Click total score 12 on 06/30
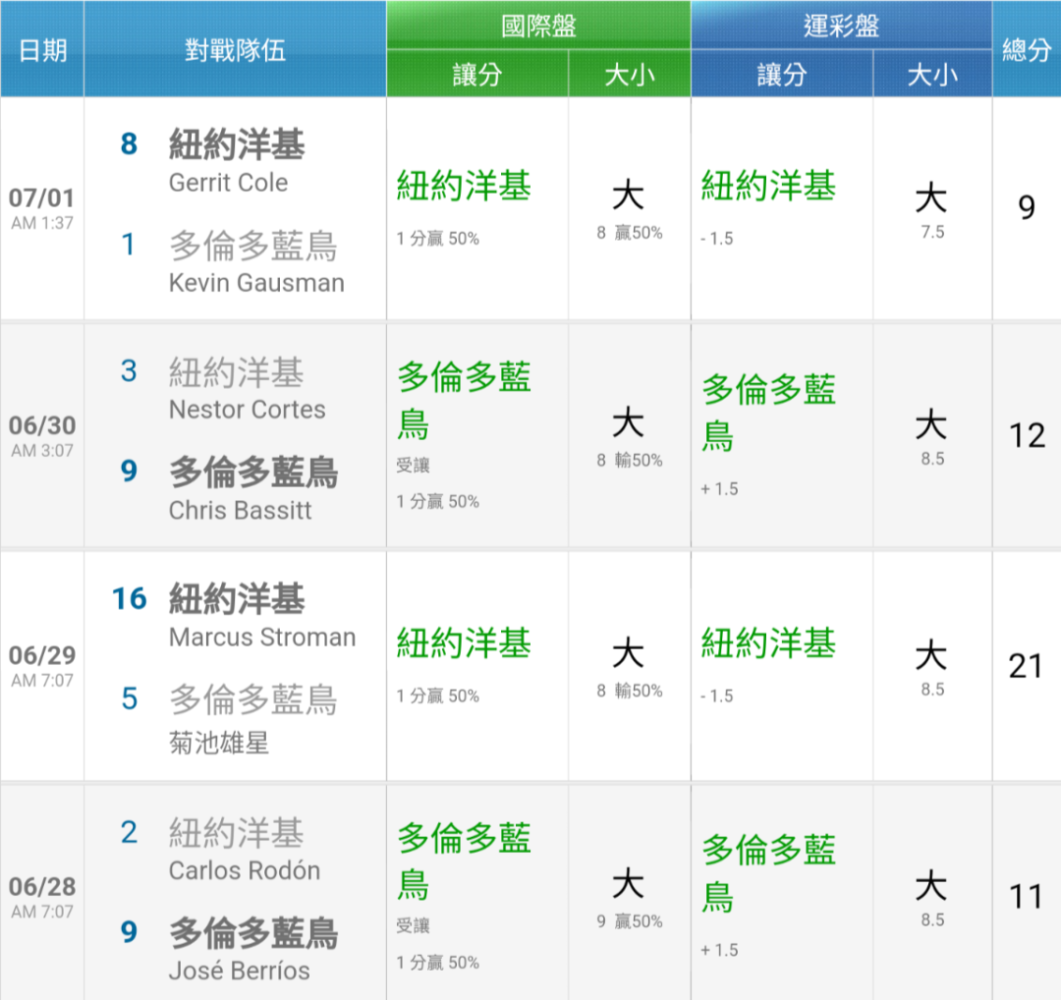Screen dimensions: 1061x1000 1026,435
